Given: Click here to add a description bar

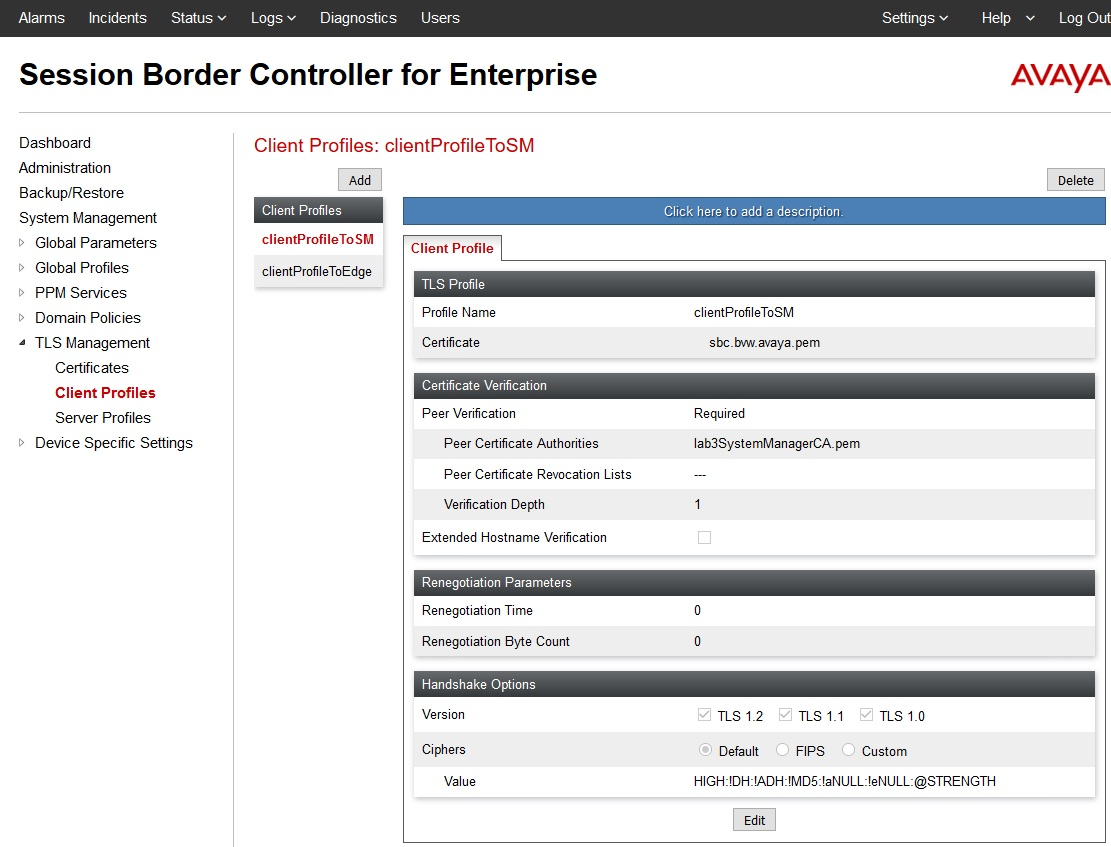Looking at the screenshot, I should pyautogui.click(x=754, y=211).
